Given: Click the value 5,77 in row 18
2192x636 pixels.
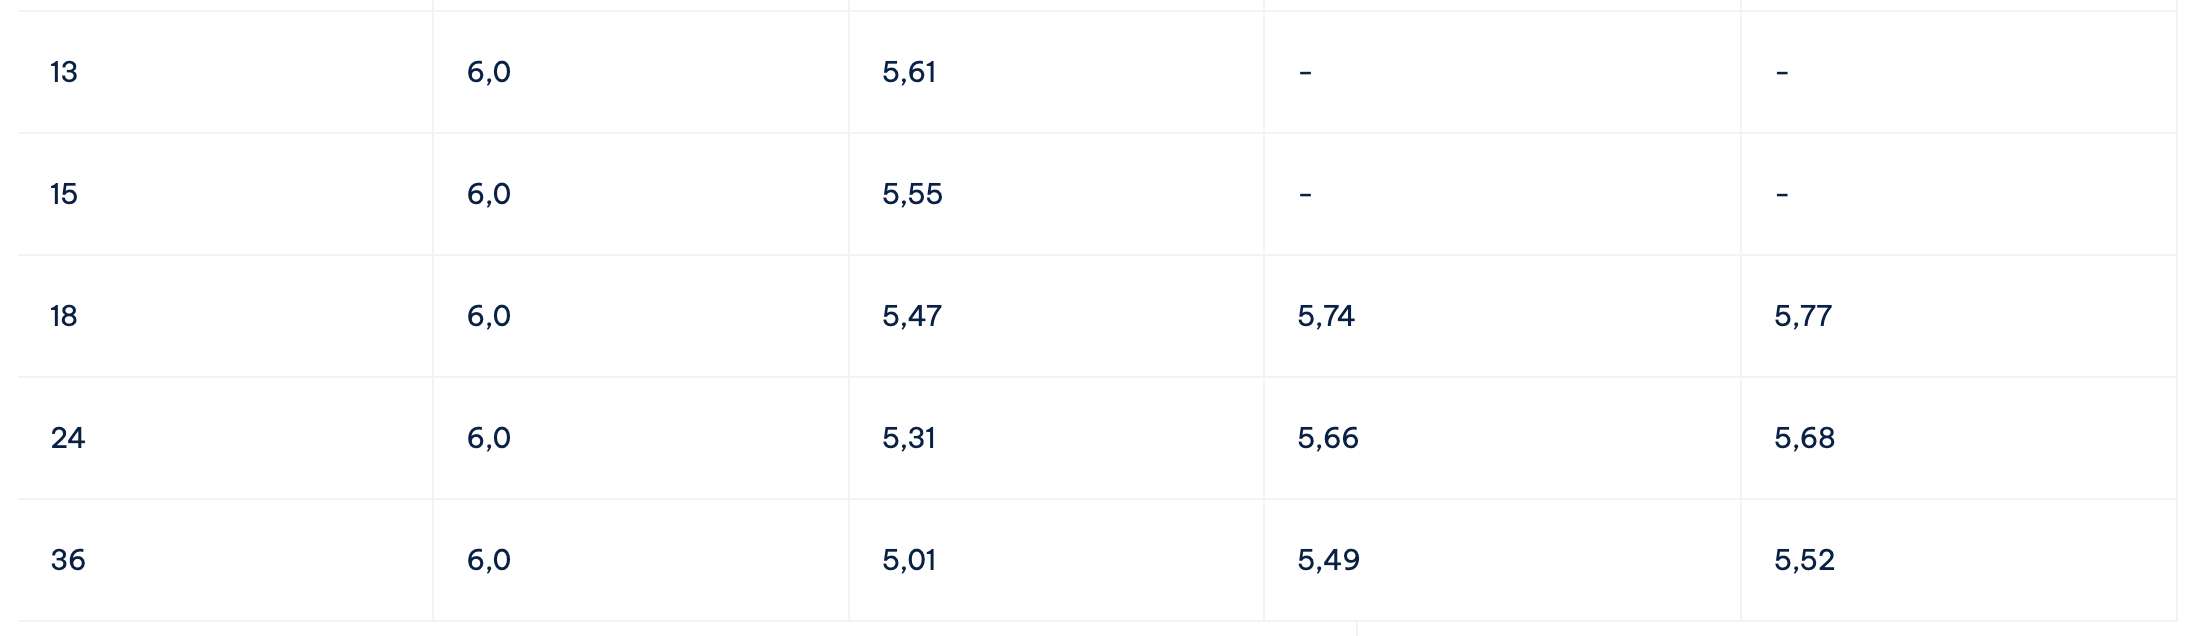Looking at the screenshot, I should click(1803, 316).
